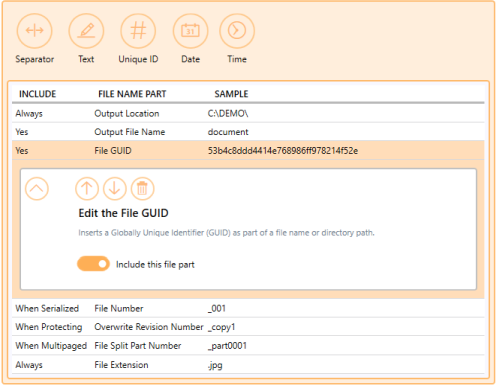Click 'When Multipaged' include cell

[51, 346]
